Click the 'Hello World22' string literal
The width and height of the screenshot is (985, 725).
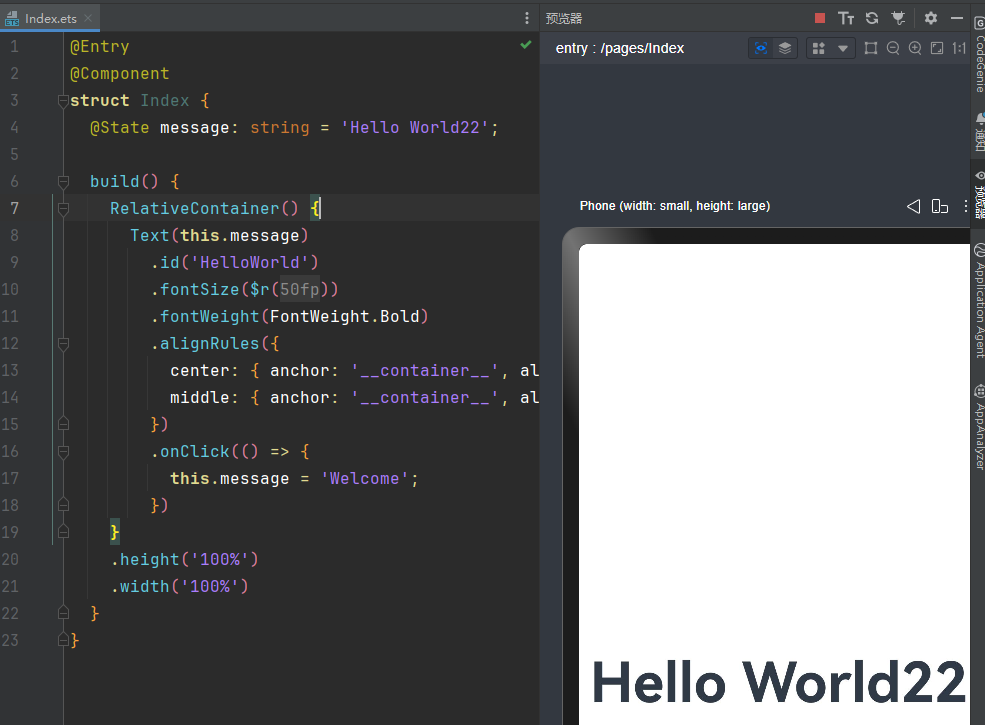pos(415,128)
